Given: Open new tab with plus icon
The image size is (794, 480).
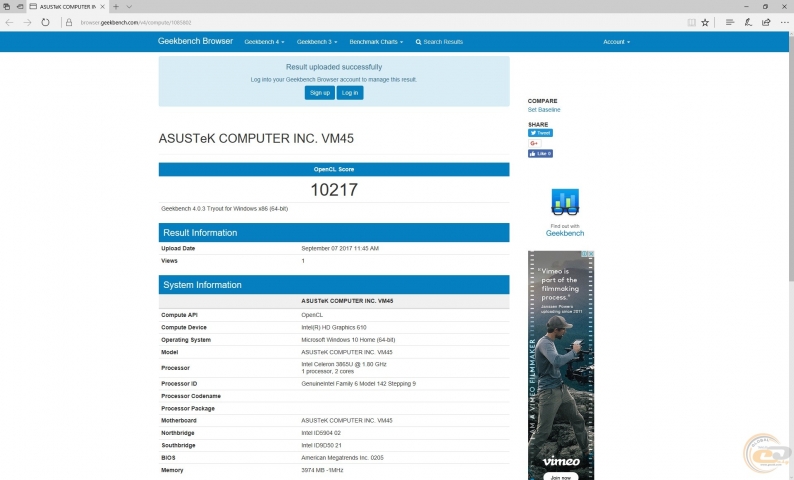Looking at the screenshot, I should [116, 7].
